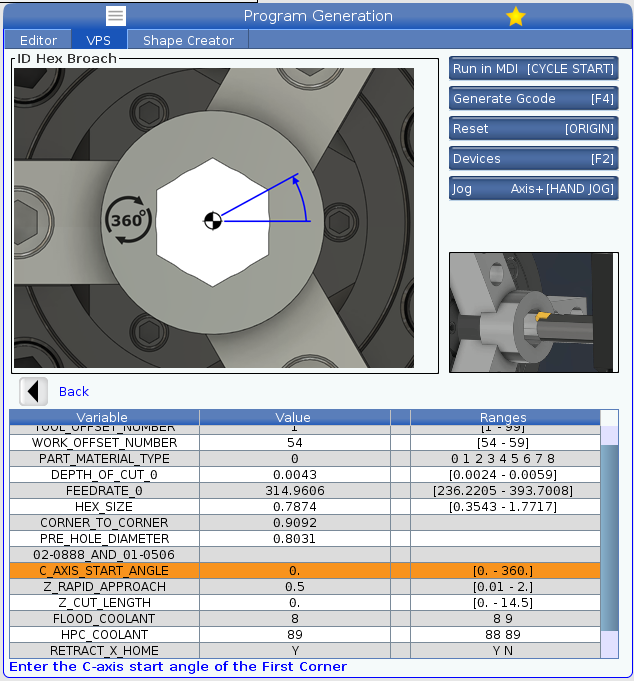Select Z_CUT_LENGTH variable
The height and width of the screenshot is (681, 634).
(104, 603)
